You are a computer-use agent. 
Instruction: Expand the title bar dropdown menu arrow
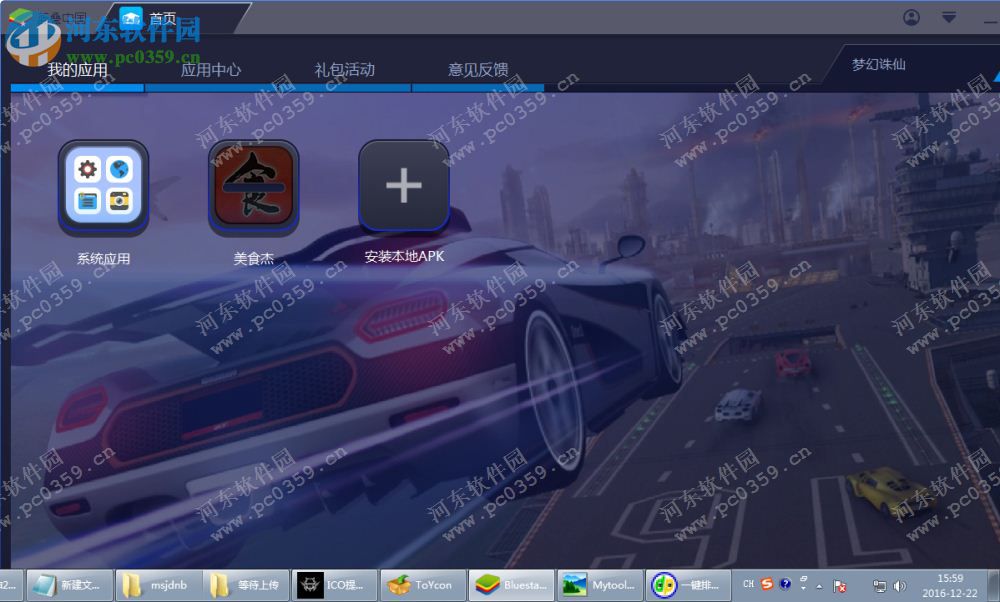click(949, 17)
